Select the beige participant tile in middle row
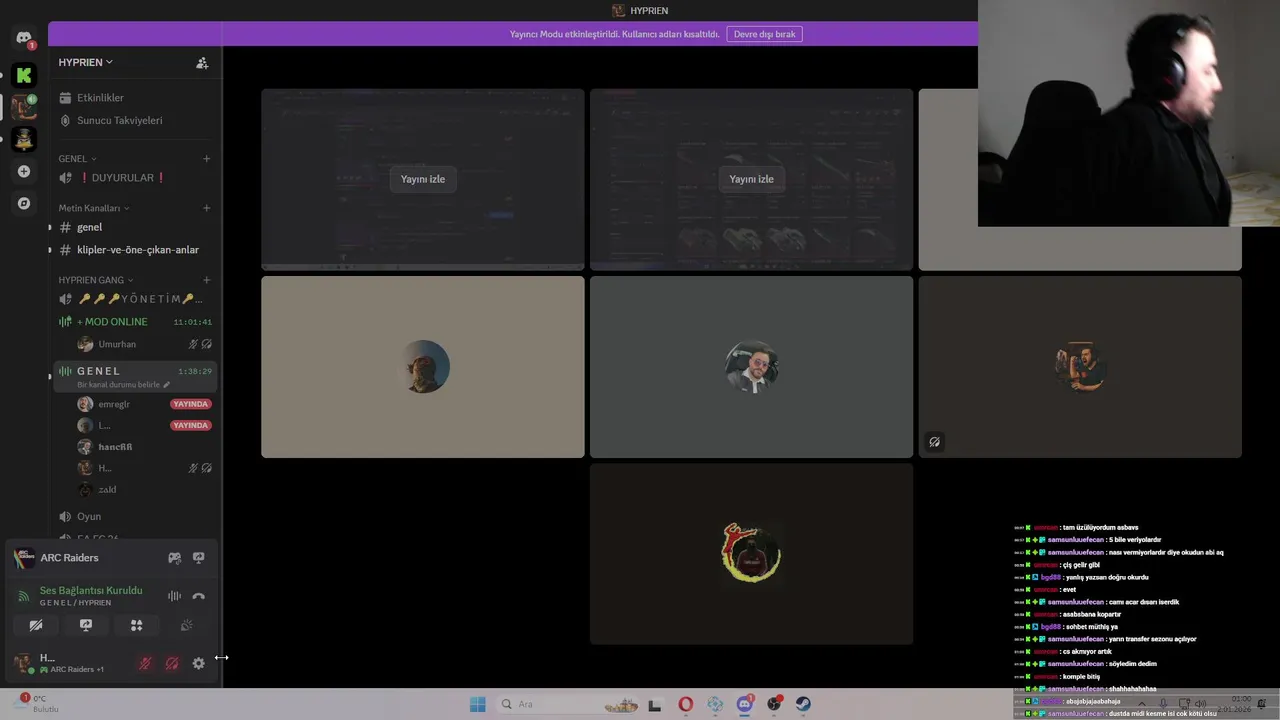Image resolution: width=1280 pixels, height=720 pixels. click(423, 367)
